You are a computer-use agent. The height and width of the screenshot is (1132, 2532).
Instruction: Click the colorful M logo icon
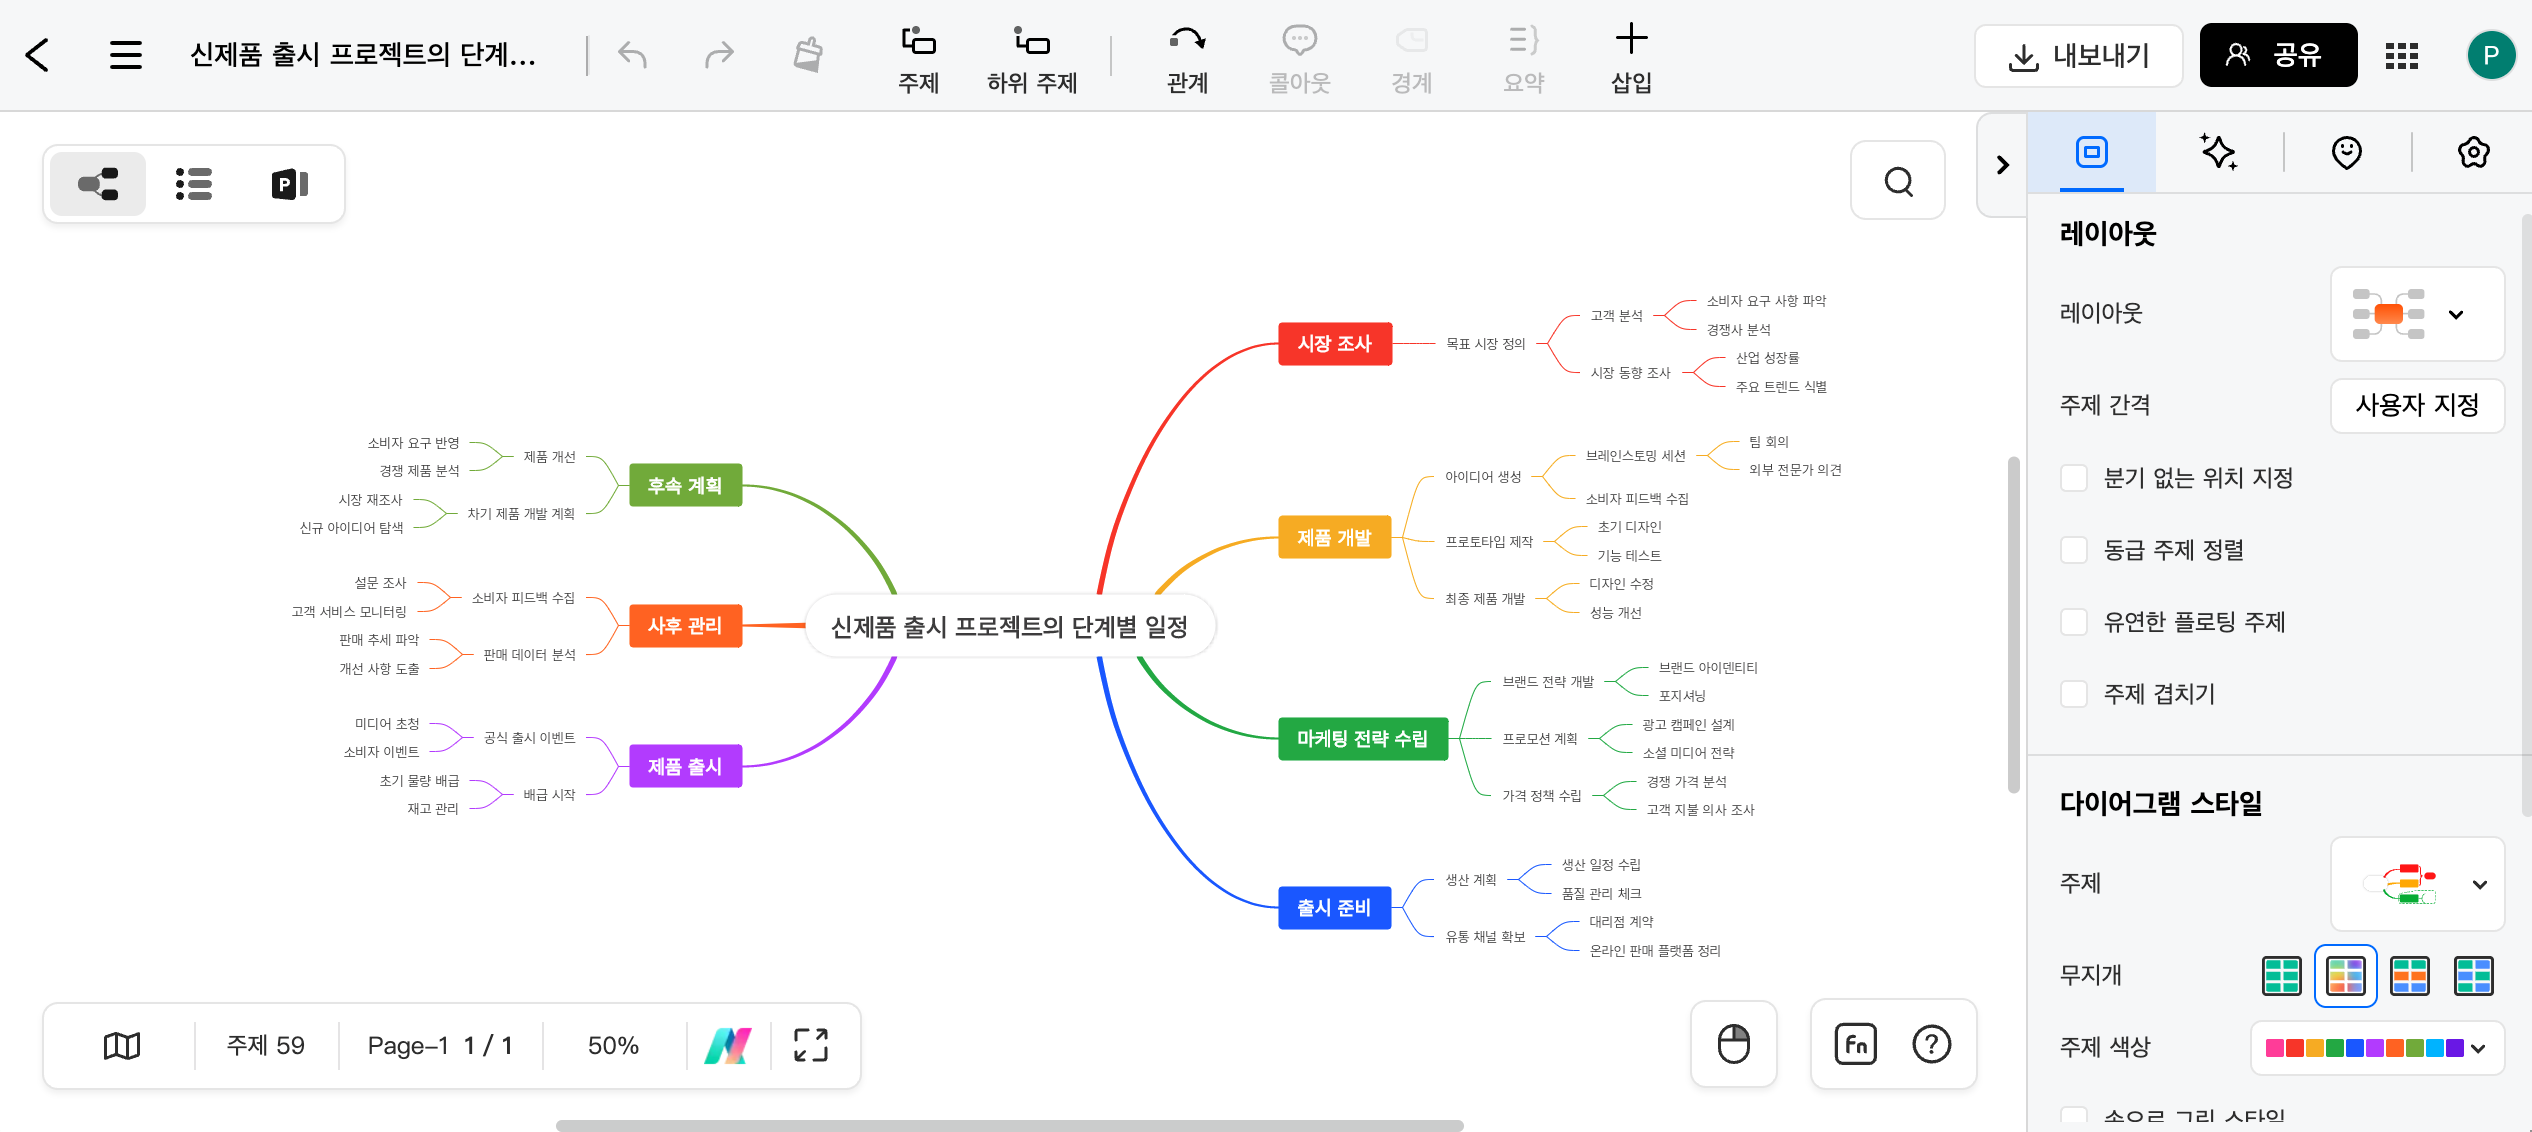click(728, 1046)
